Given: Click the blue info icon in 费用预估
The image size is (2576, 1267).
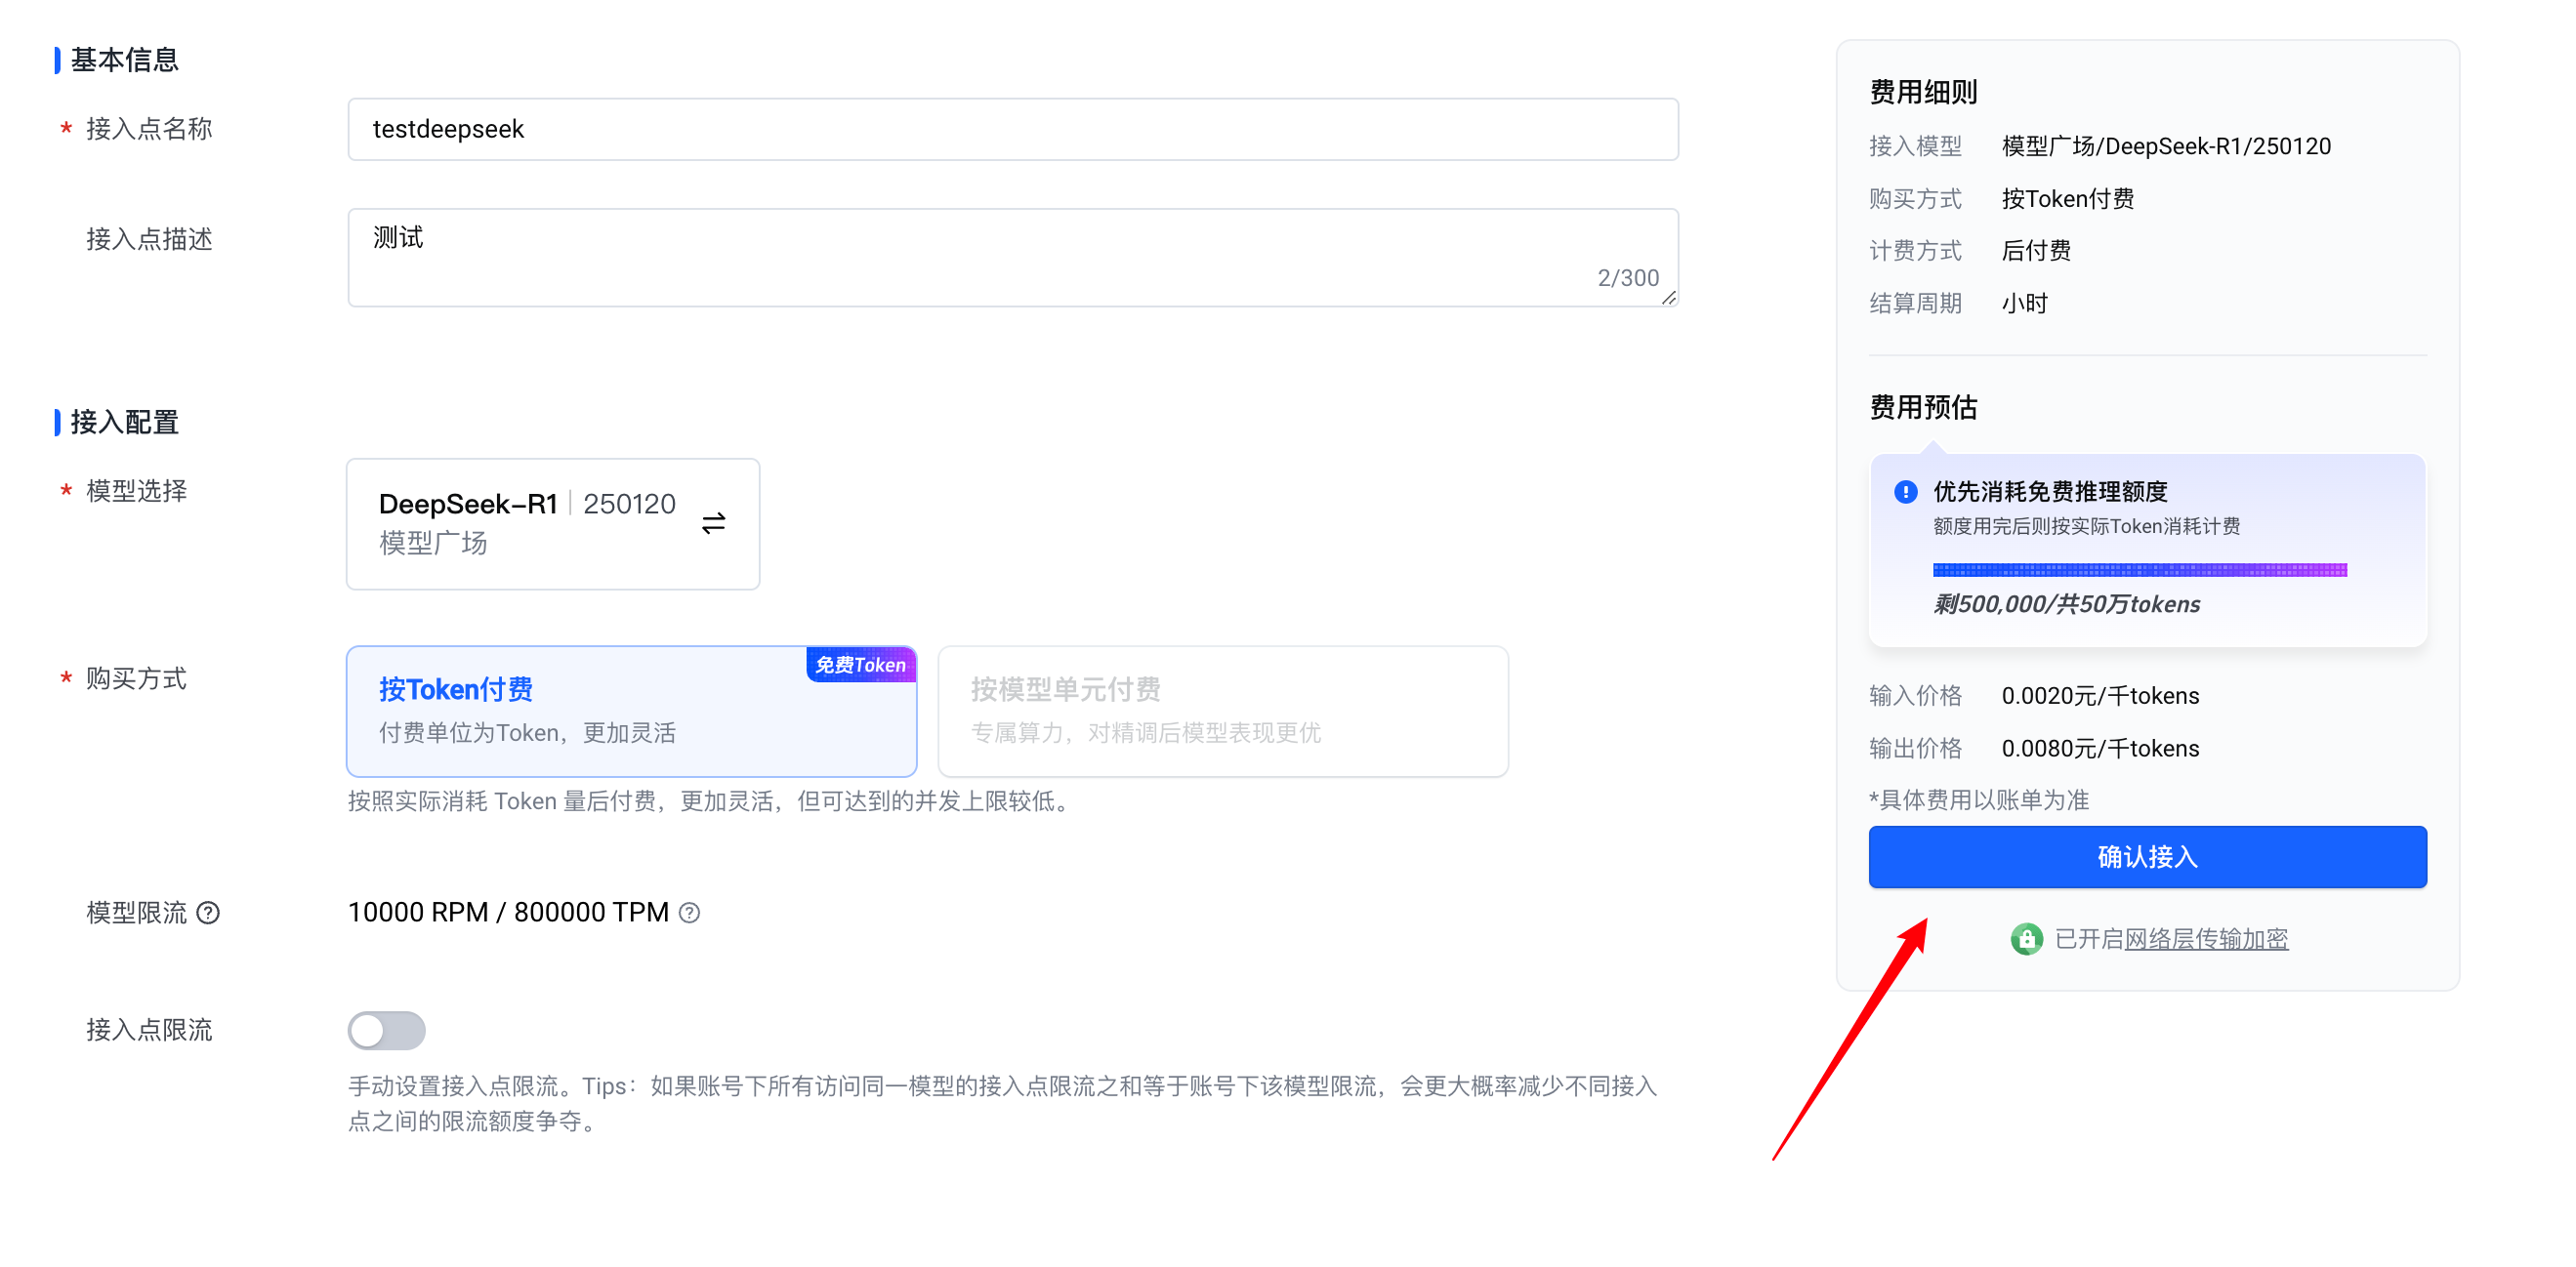Looking at the screenshot, I should (x=1905, y=491).
